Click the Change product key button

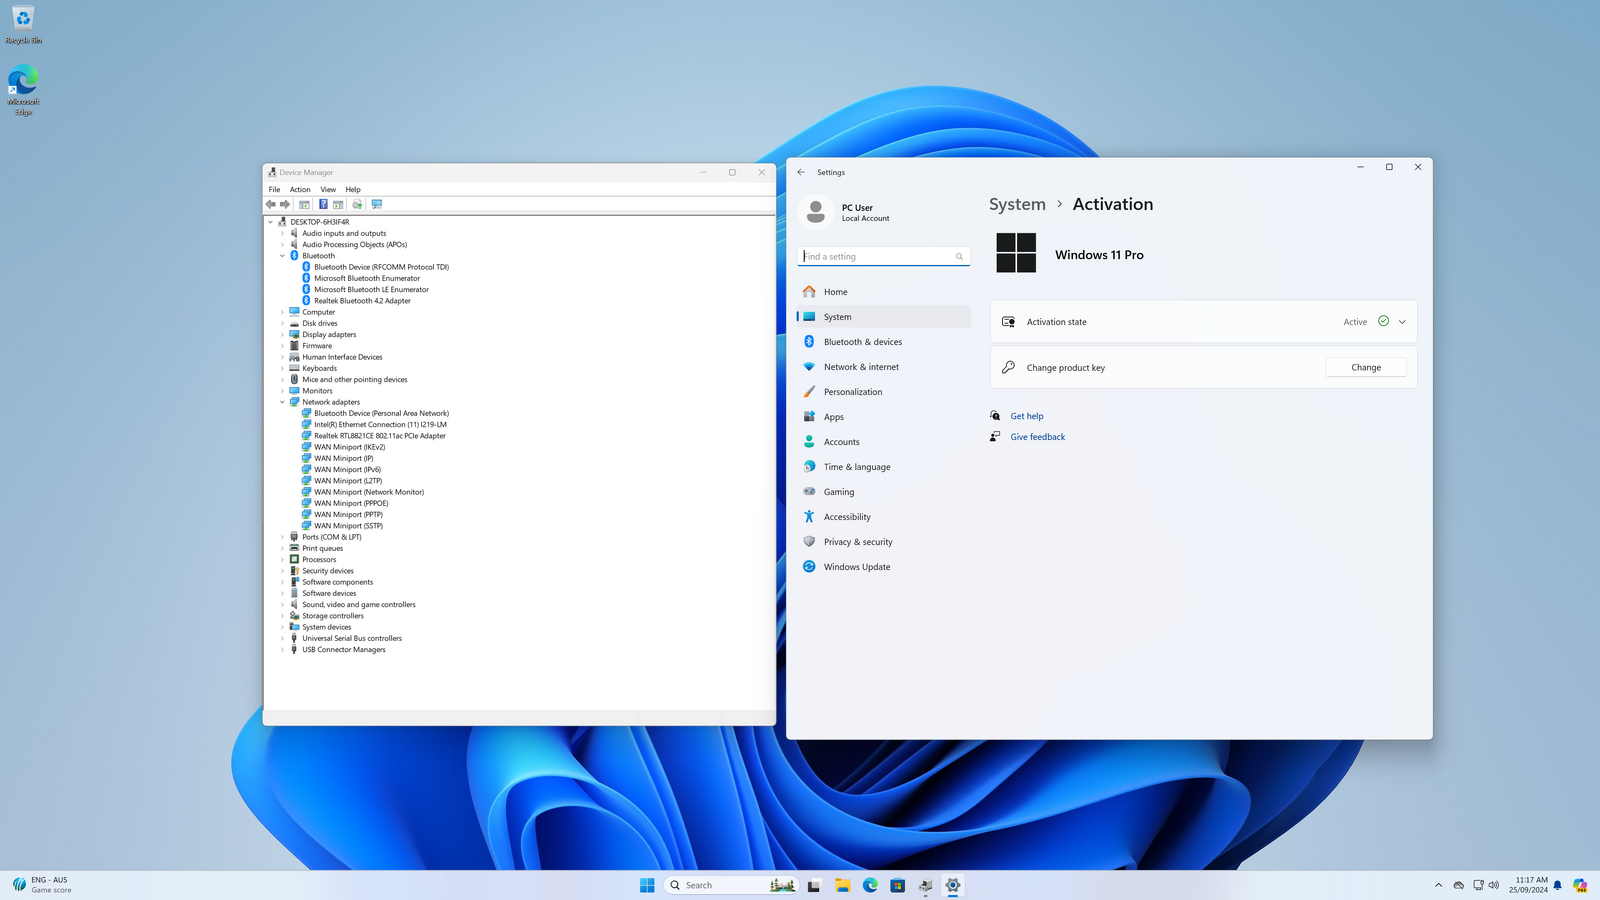(x=1366, y=368)
